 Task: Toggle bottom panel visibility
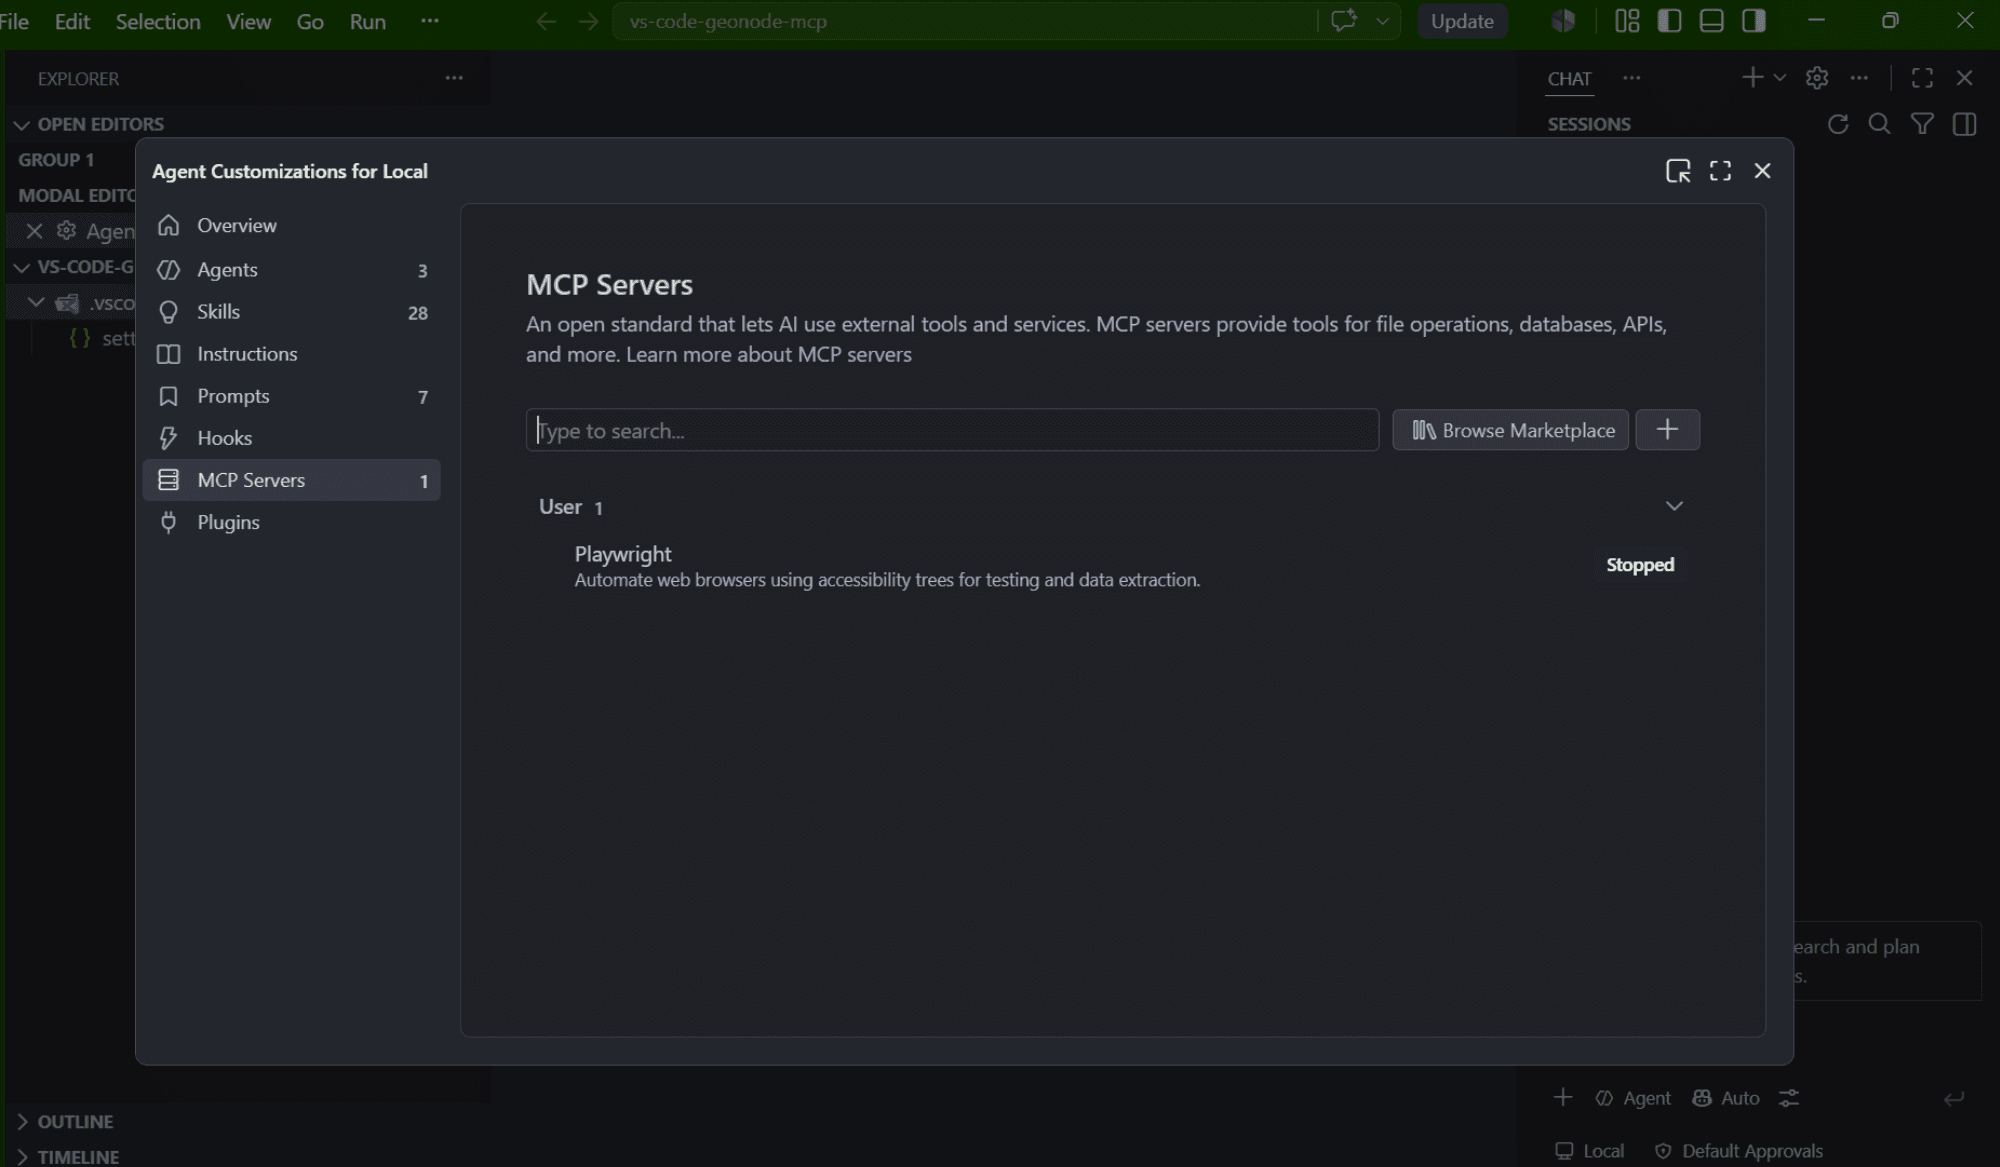1711,21
